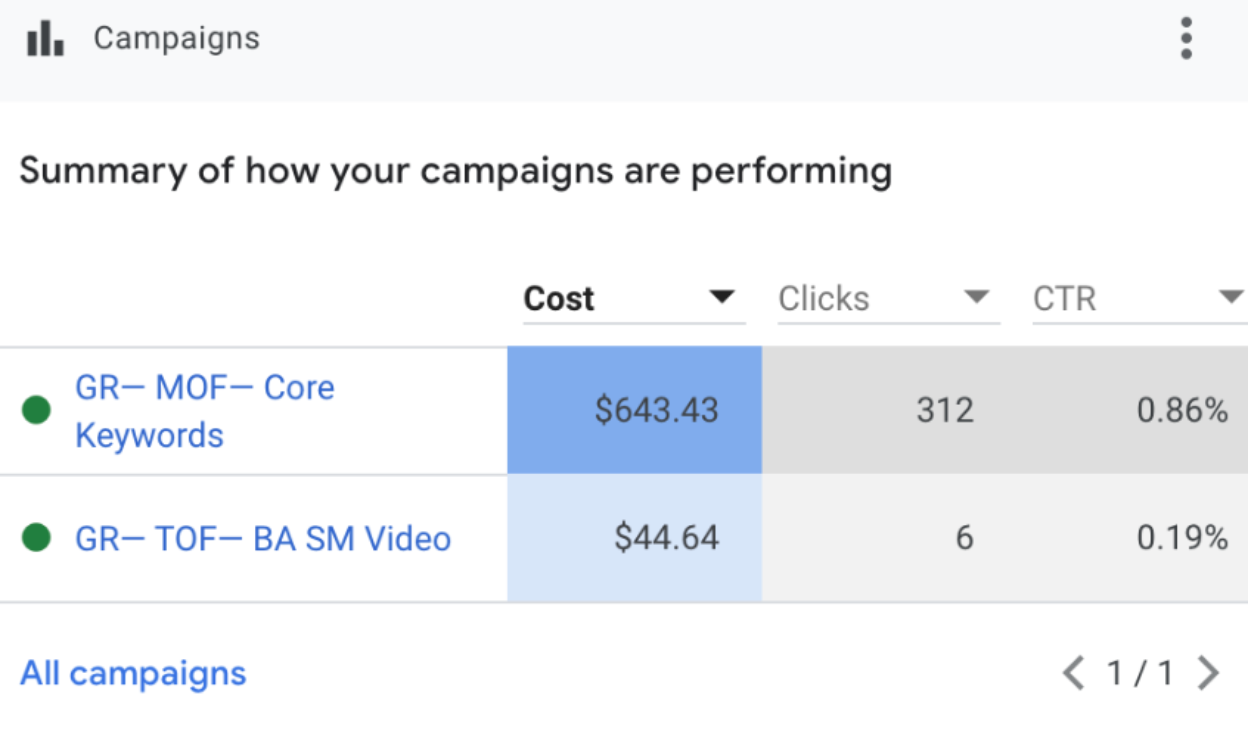1248x732 pixels.
Task: Click green status dot for Core Keywords
Action: (37, 410)
